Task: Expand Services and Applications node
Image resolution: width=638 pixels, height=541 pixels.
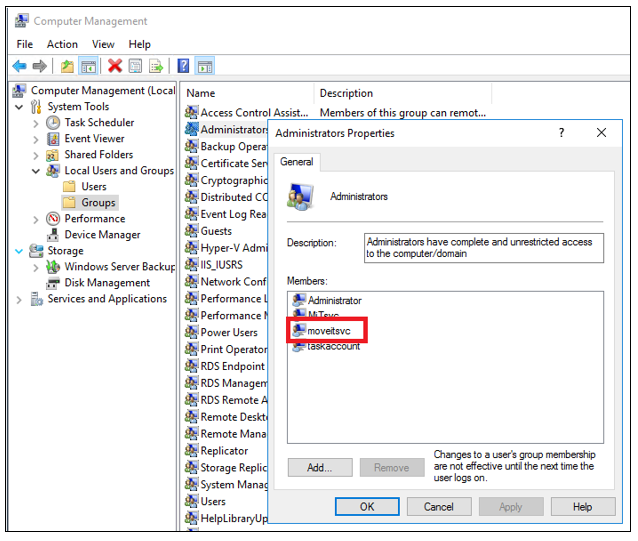Action: [19, 300]
